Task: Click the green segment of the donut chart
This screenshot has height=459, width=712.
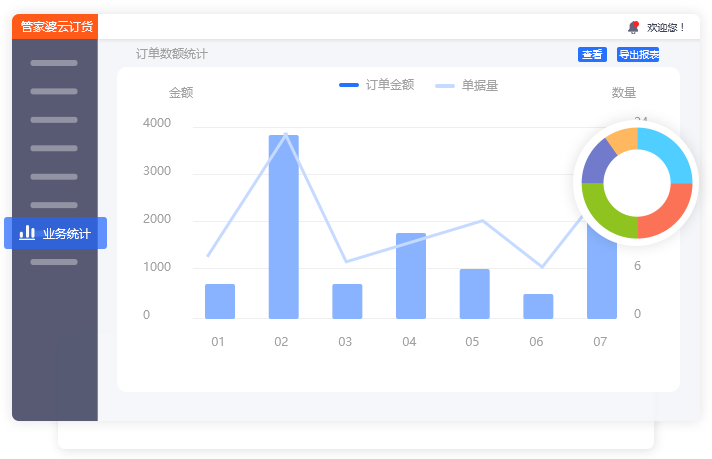Action: (x=607, y=214)
